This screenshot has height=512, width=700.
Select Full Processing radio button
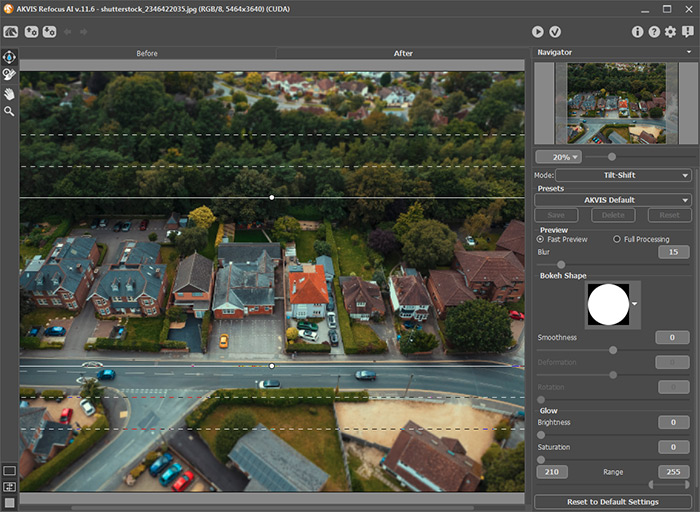pos(617,240)
